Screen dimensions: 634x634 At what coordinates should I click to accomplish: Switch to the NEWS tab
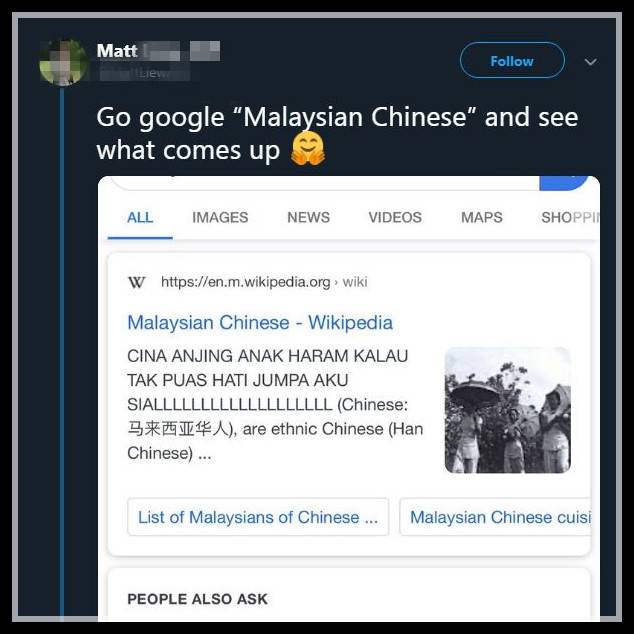point(309,218)
